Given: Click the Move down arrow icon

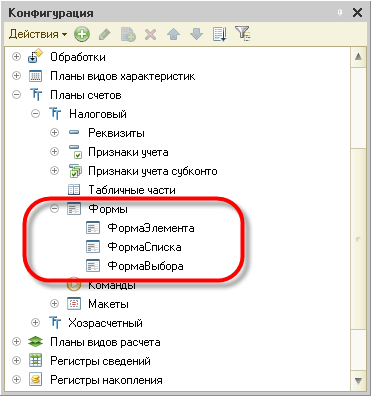Looking at the screenshot, I should pos(196,34).
